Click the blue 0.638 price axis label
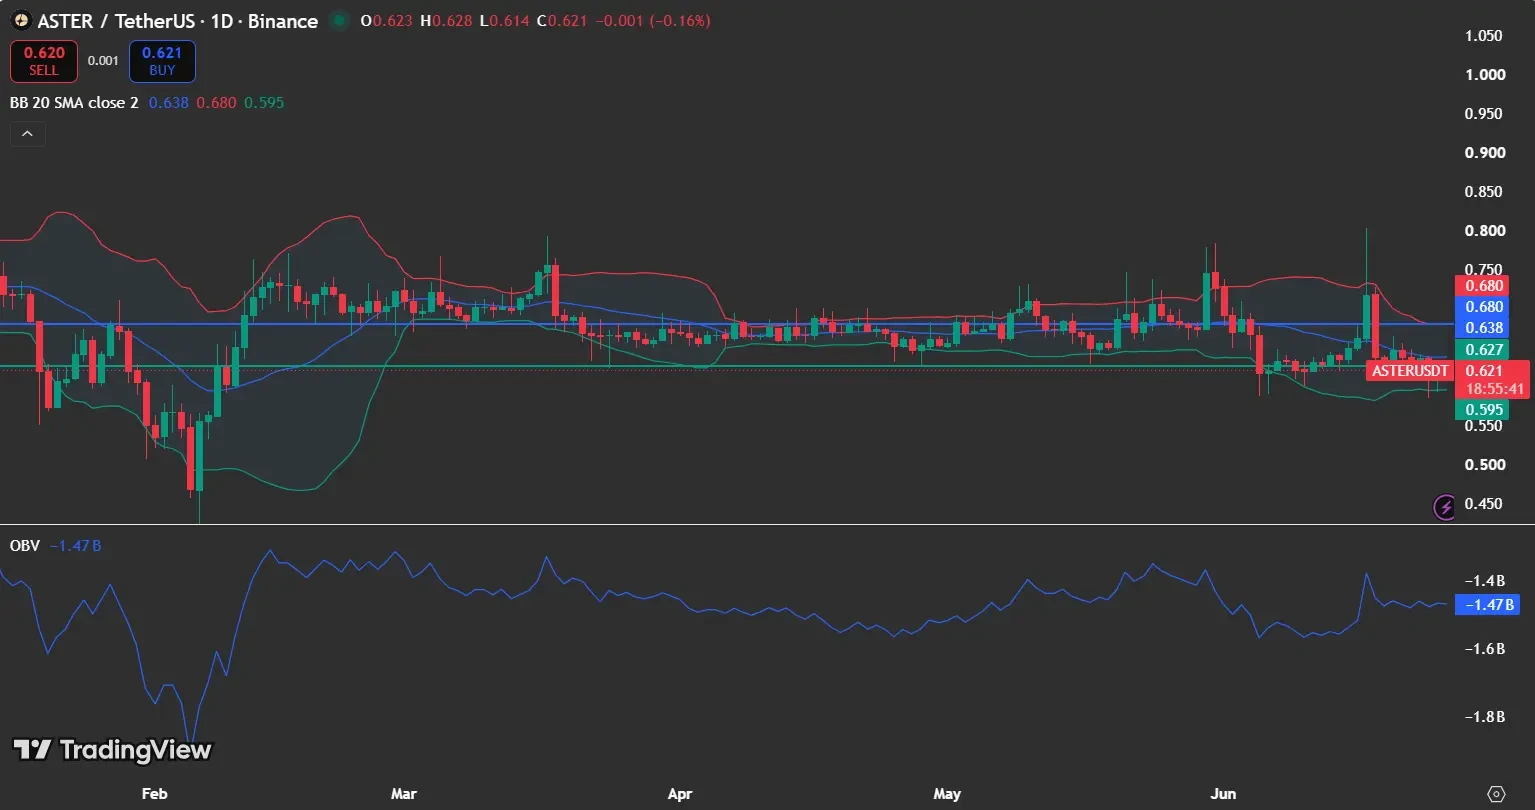Viewport: 1535px width, 810px height. [1480, 328]
